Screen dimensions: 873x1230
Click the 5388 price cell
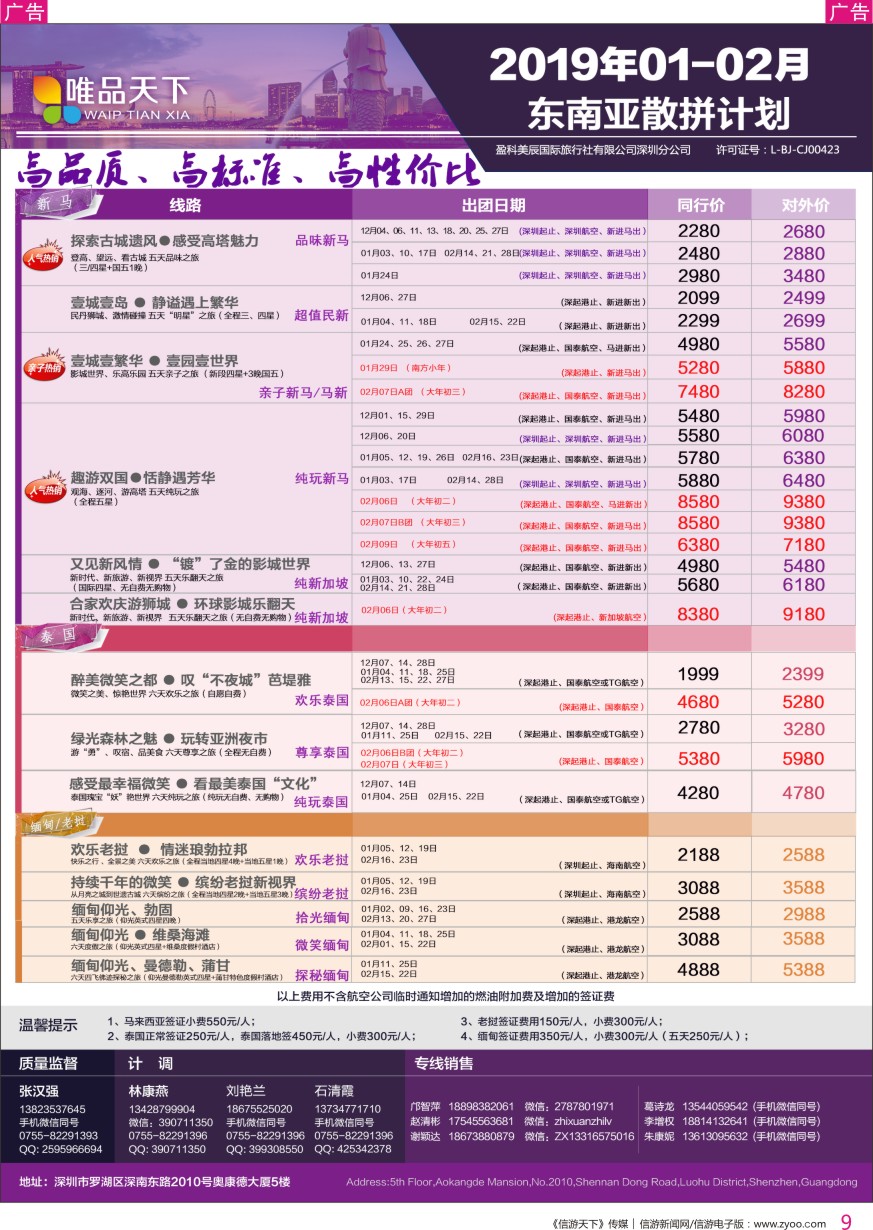[804, 969]
